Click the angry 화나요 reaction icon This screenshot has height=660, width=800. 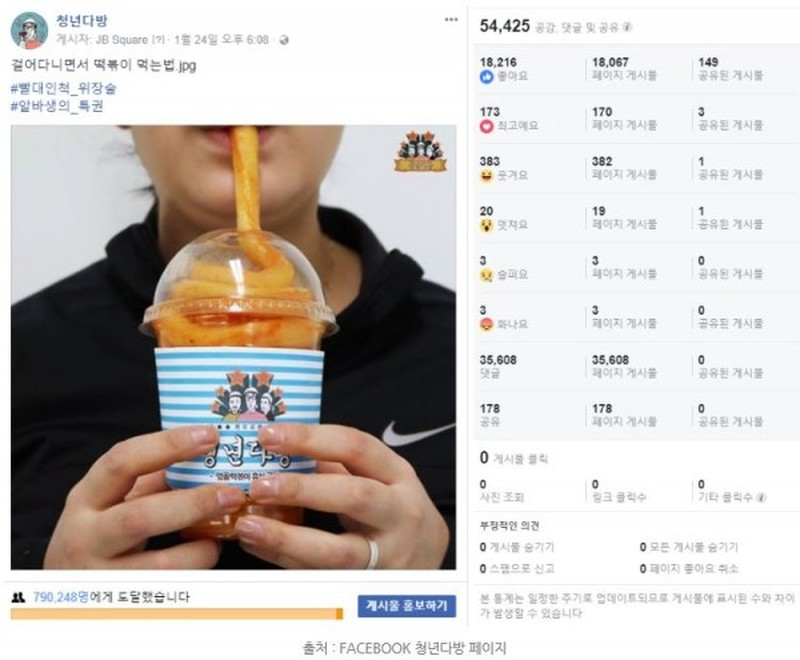pos(486,324)
